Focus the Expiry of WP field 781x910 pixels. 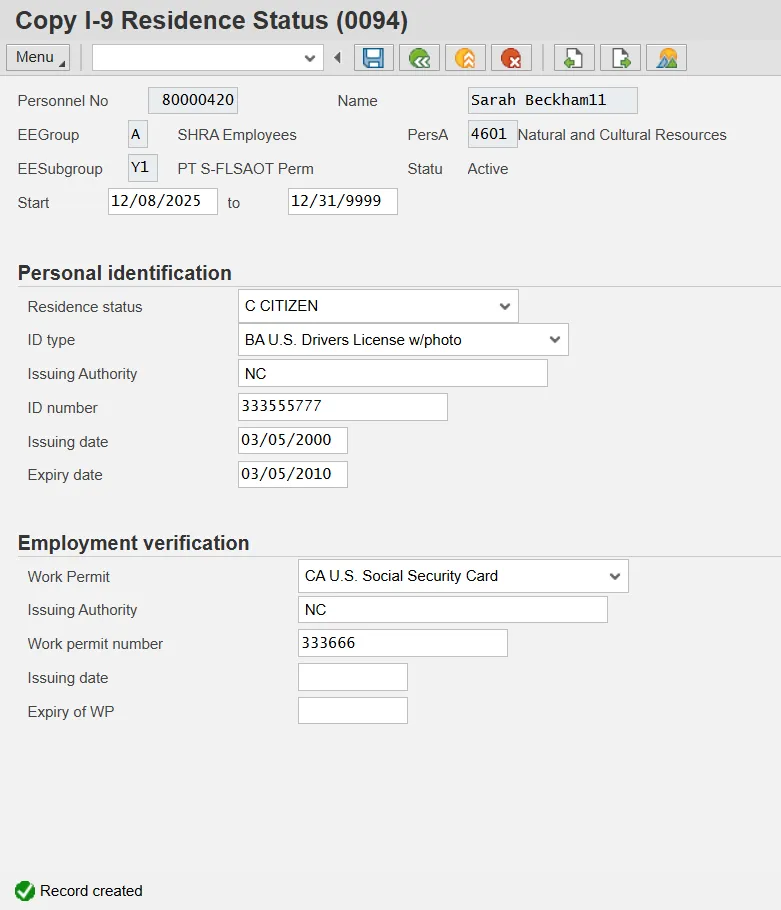click(x=352, y=711)
